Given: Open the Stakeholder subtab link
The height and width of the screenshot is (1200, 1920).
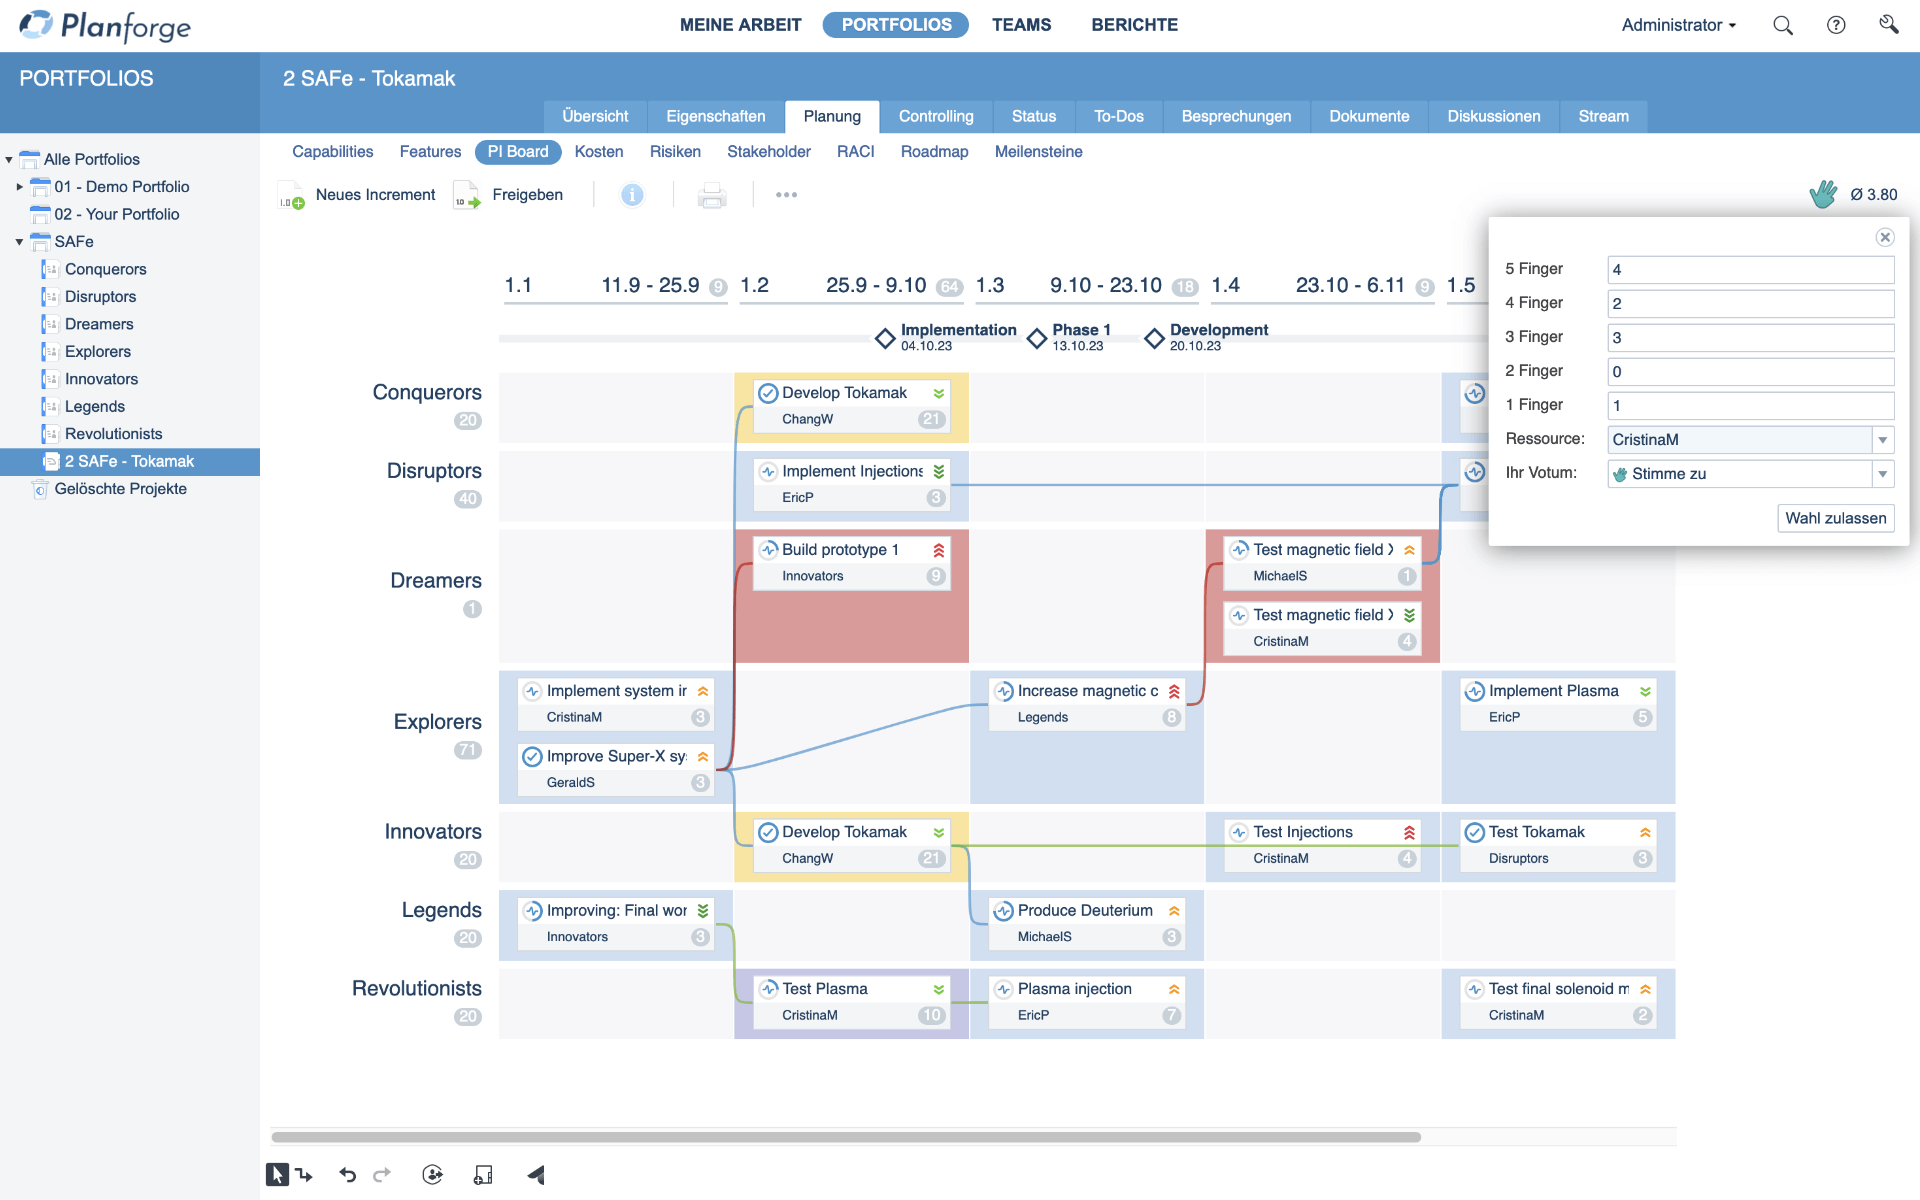Looking at the screenshot, I should [768, 152].
